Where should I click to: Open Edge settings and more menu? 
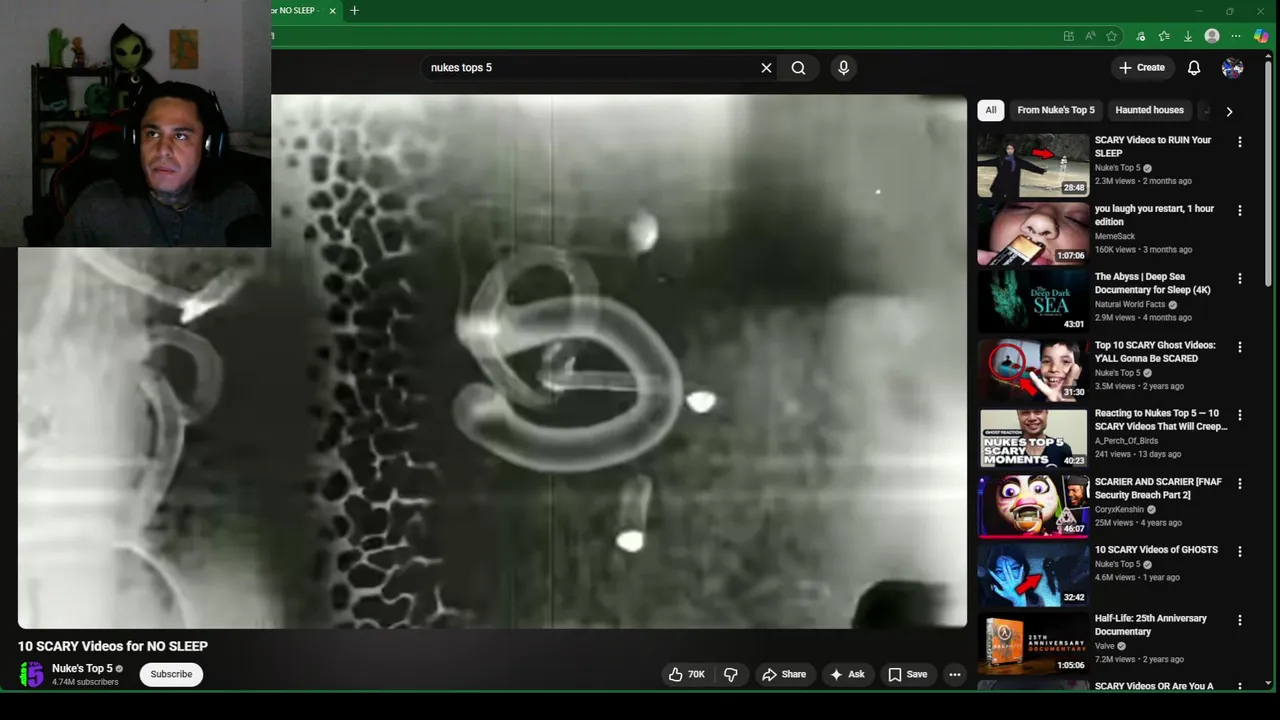coord(1236,36)
